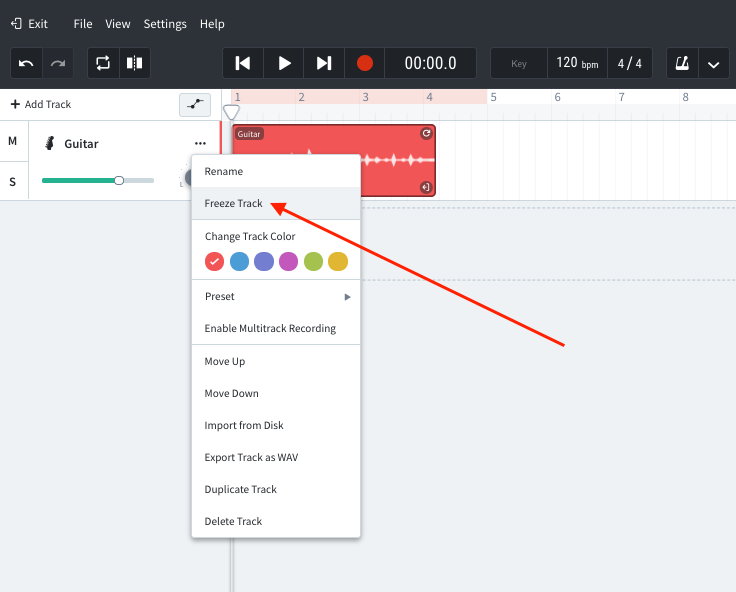The width and height of the screenshot is (736, 592).
Task: Click the split region icon
Action: [x=135, y=63]
